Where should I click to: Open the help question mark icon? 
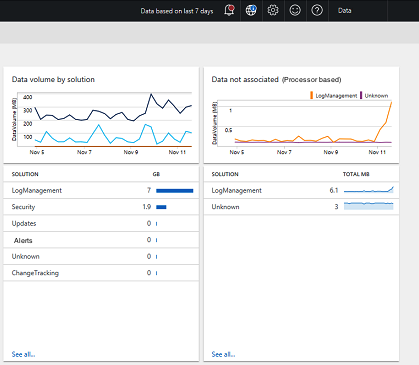pos(317,10)
